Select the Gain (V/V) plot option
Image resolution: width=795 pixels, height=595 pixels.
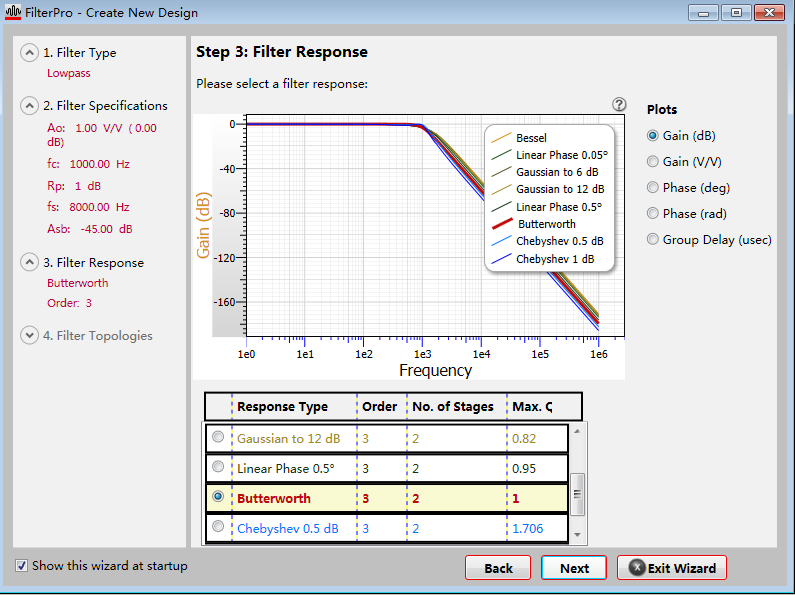(x=653, y=162)
